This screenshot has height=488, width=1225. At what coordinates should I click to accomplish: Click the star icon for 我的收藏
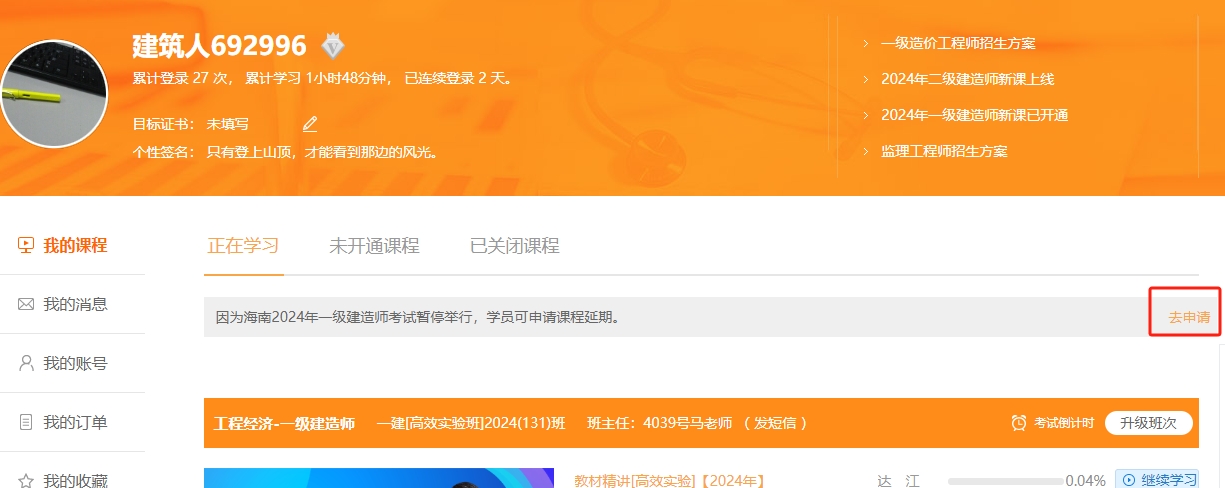(x=26, y=480)
